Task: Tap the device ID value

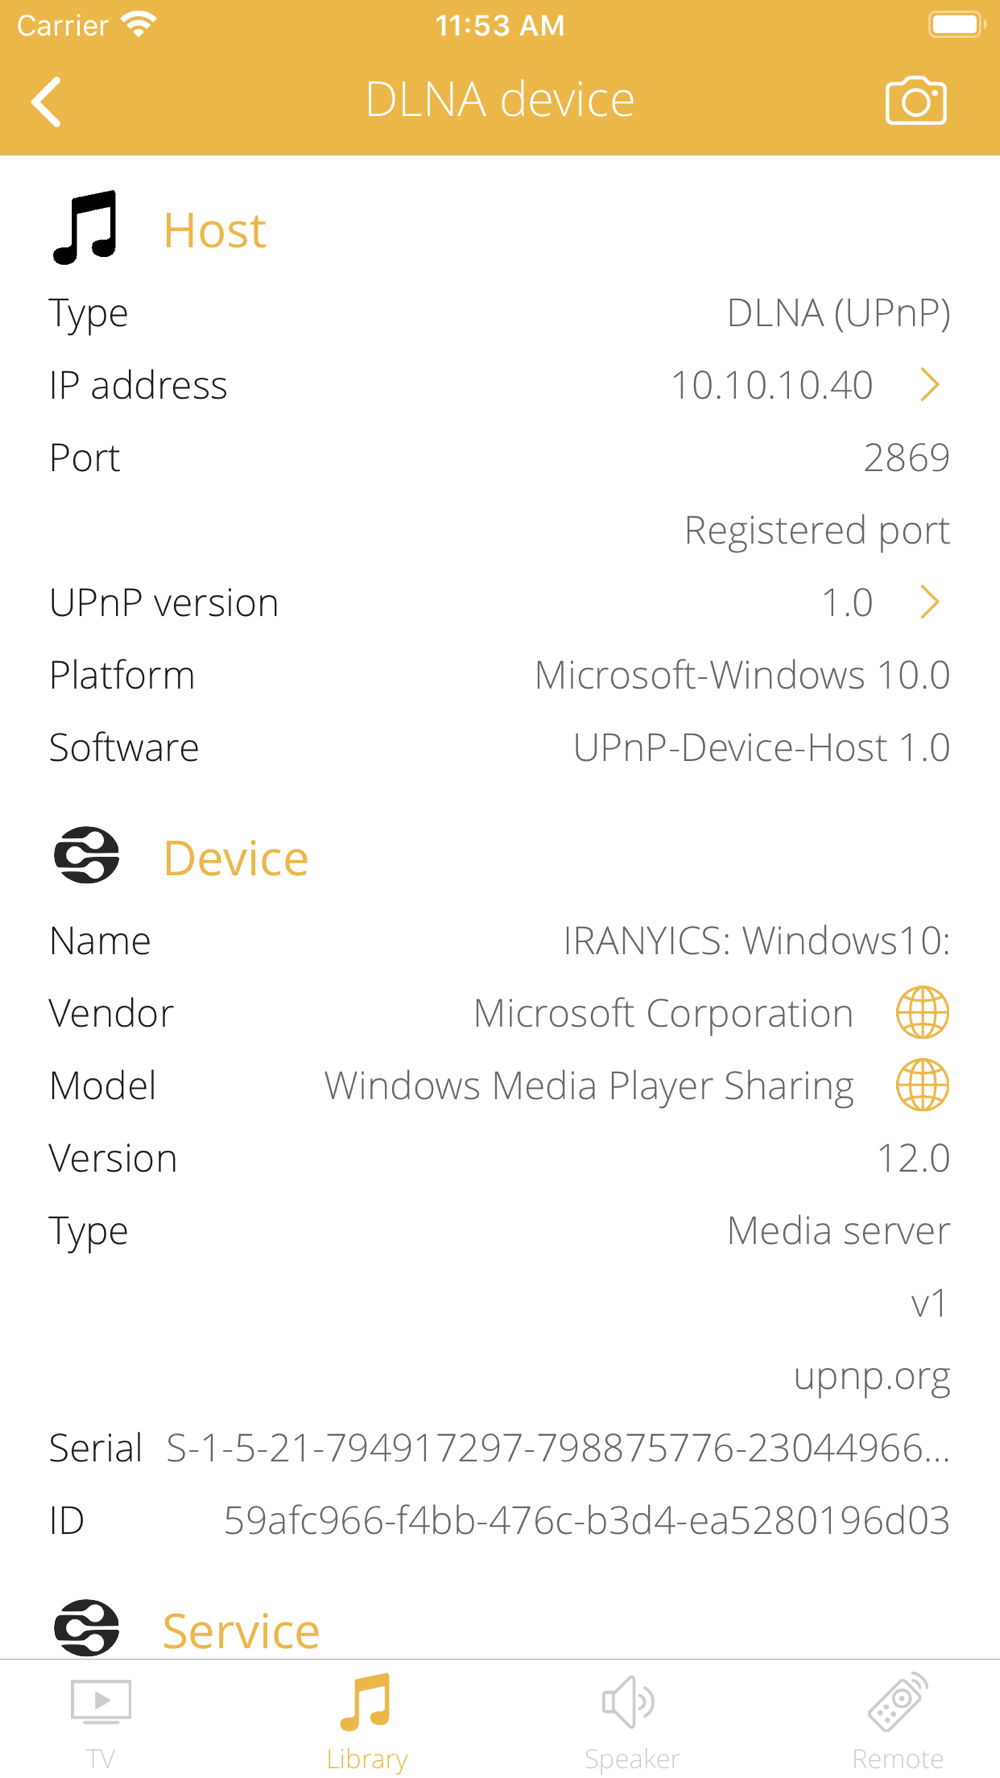Action: click(586, 1520)
